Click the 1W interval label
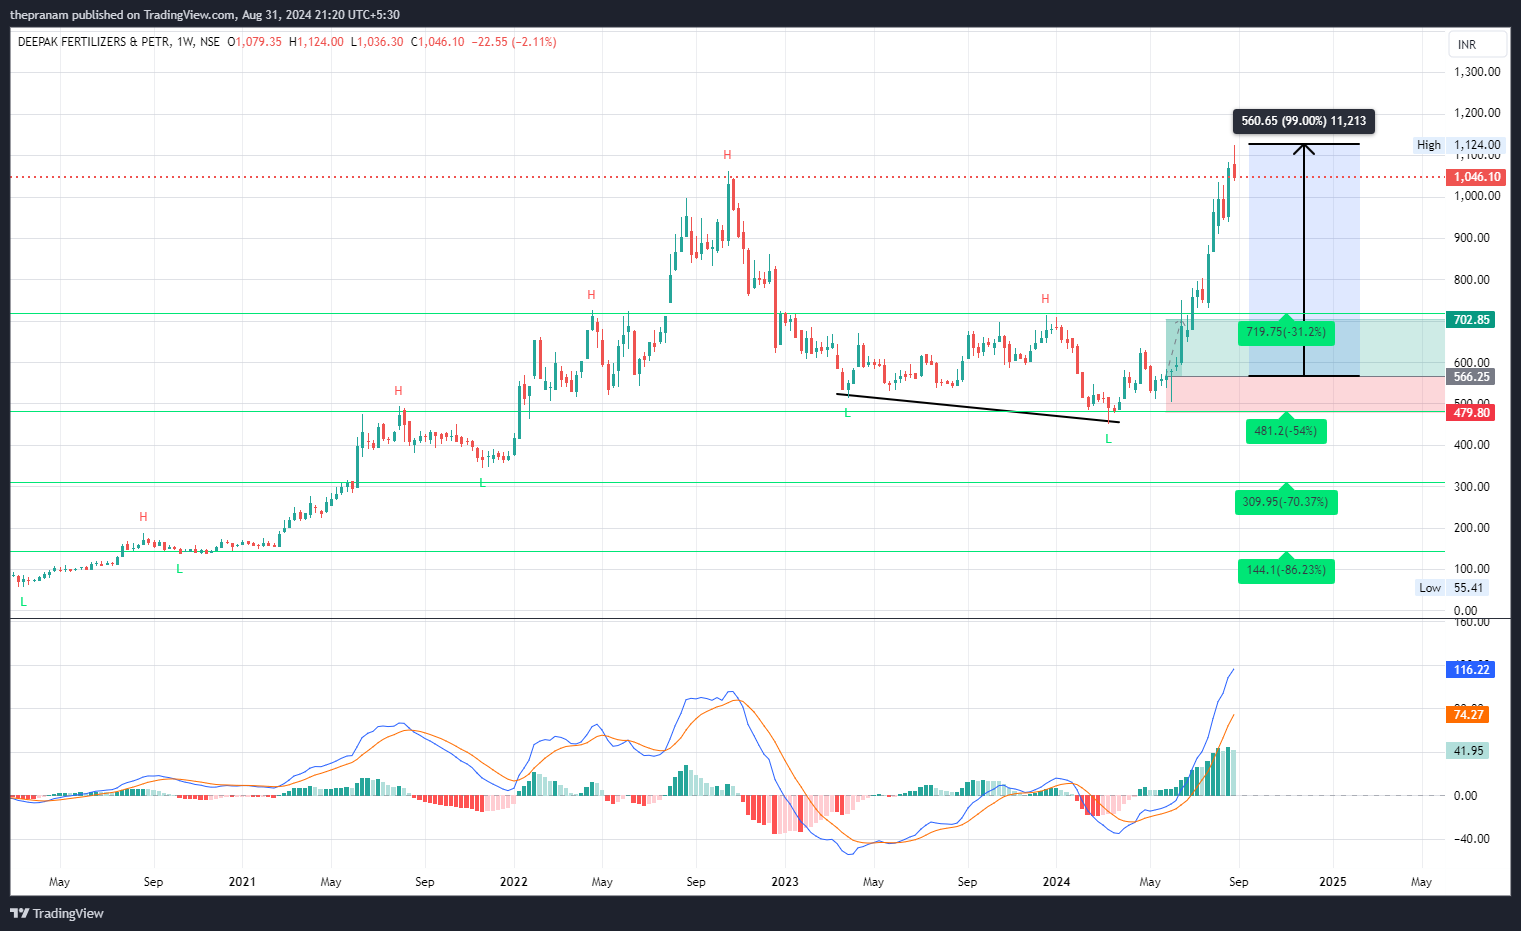The image size is (1521, 931). tap(184, 42)
